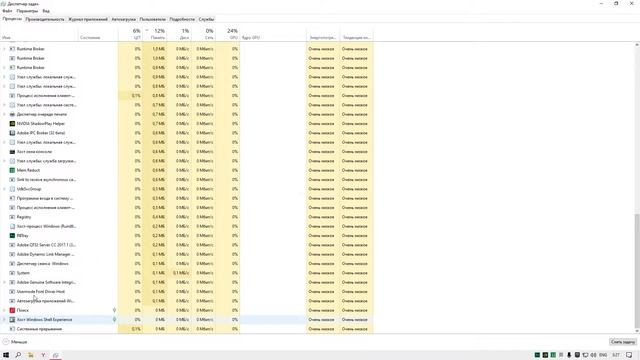This screenshot has width=640, height=360.
Task: Click the System process icon
Action: [12, 273]
